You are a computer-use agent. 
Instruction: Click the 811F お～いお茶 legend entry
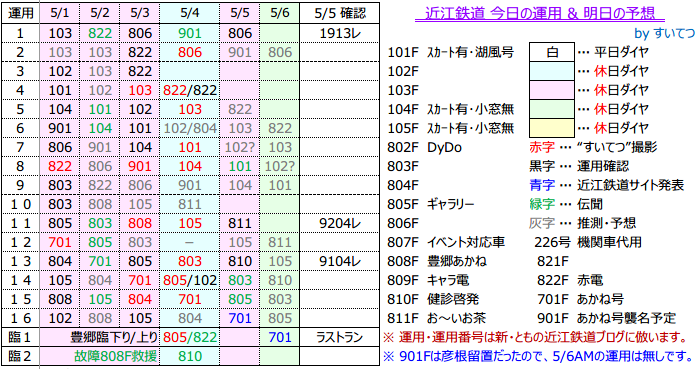[437, 318]
